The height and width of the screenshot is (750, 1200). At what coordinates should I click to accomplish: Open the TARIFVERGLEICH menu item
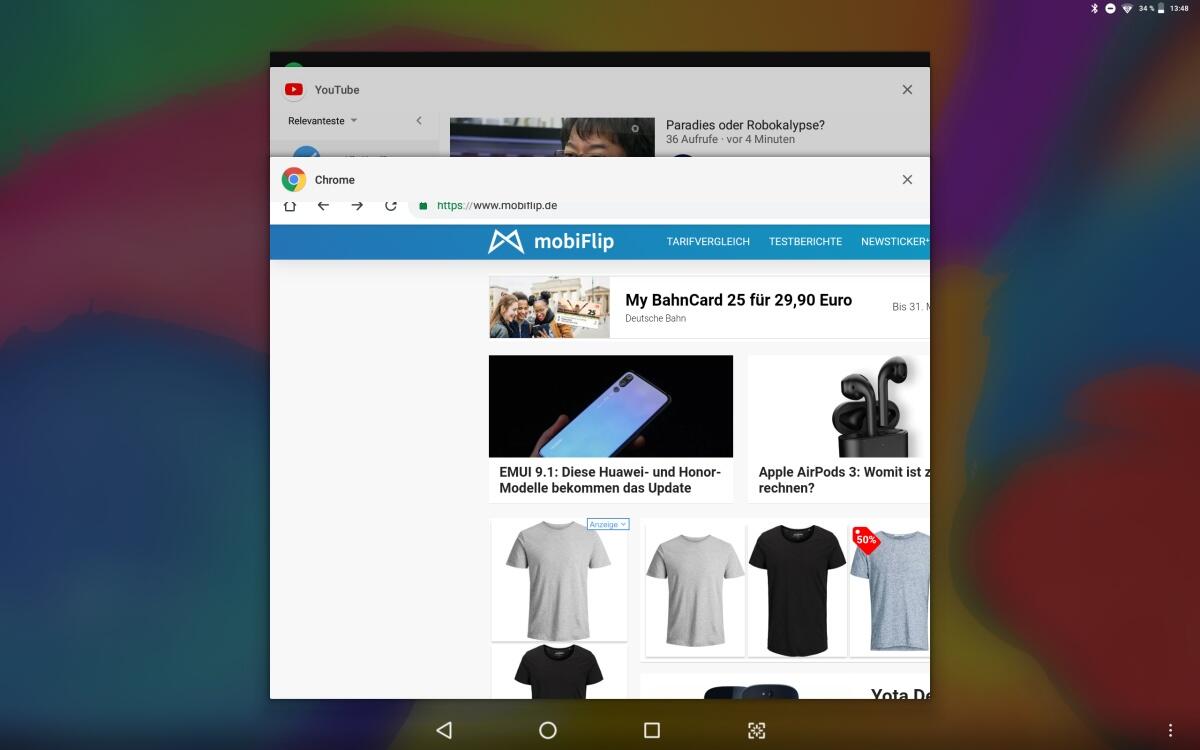[708, 242]
